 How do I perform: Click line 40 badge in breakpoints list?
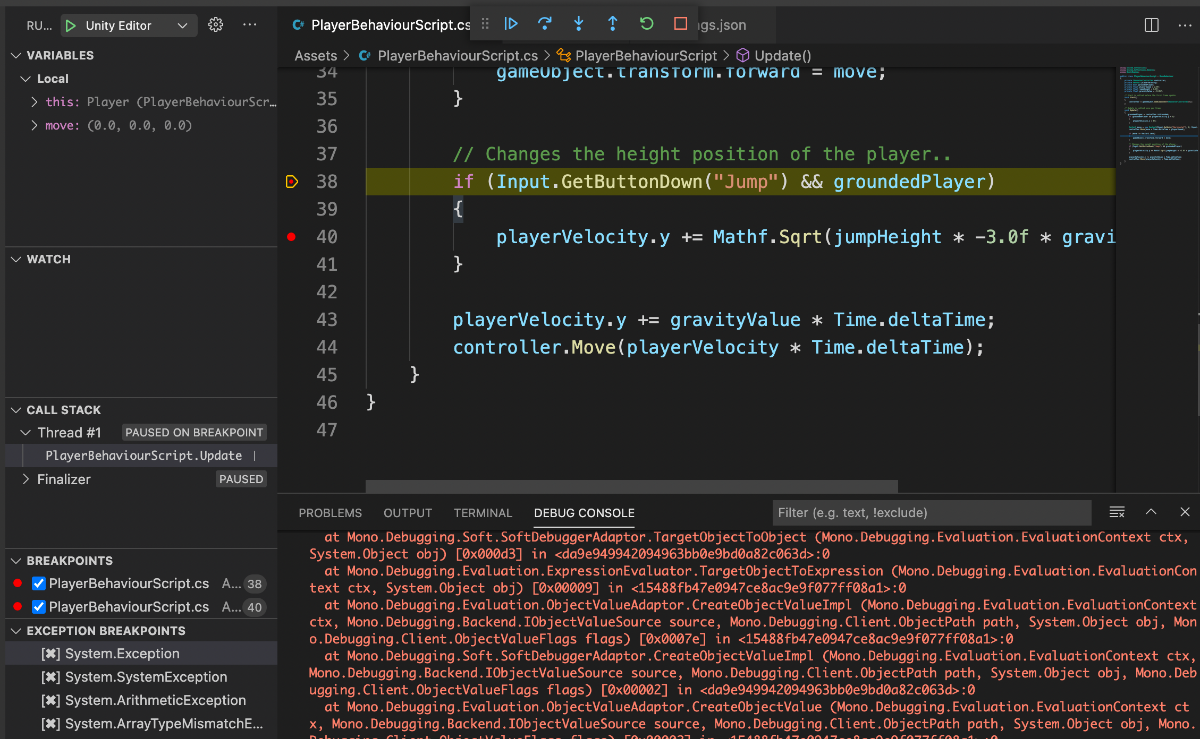[255, 607]
